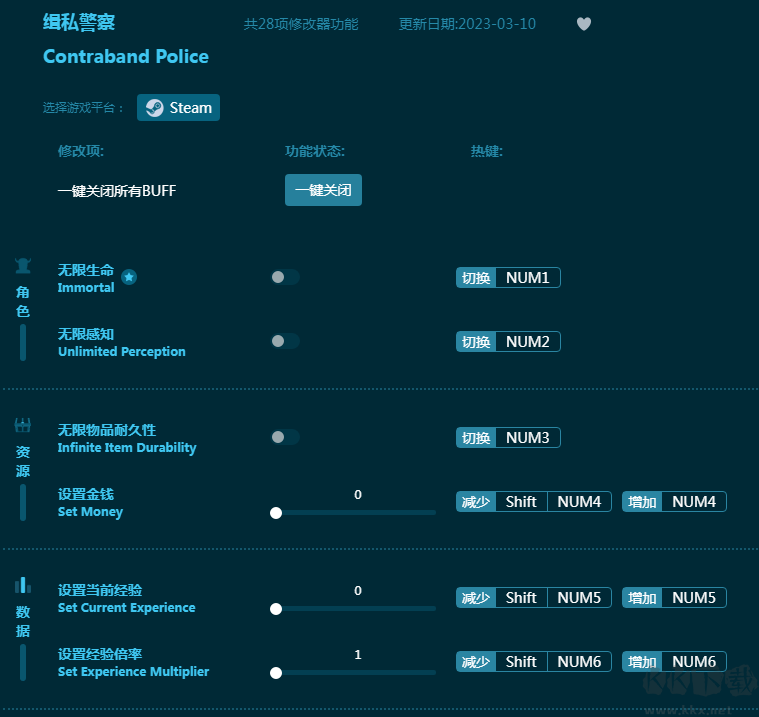
Task: Click the Set Experience Multiplier slider handle
Action: (276, 672)
